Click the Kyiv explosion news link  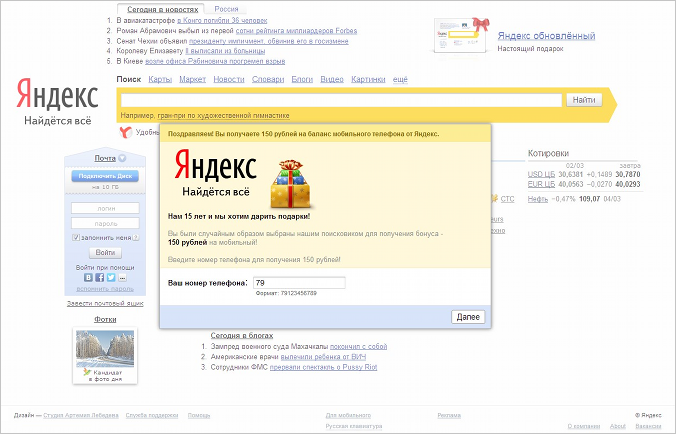(215, 61)
